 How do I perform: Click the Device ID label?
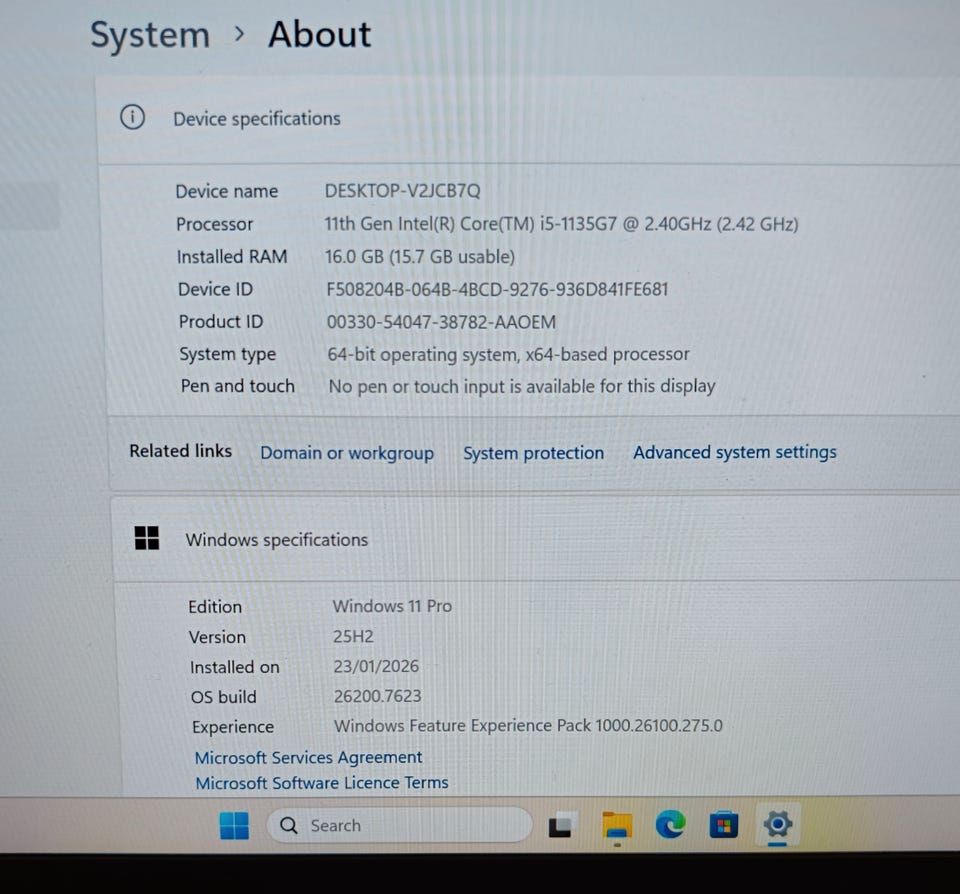click(x=216, y=289)
